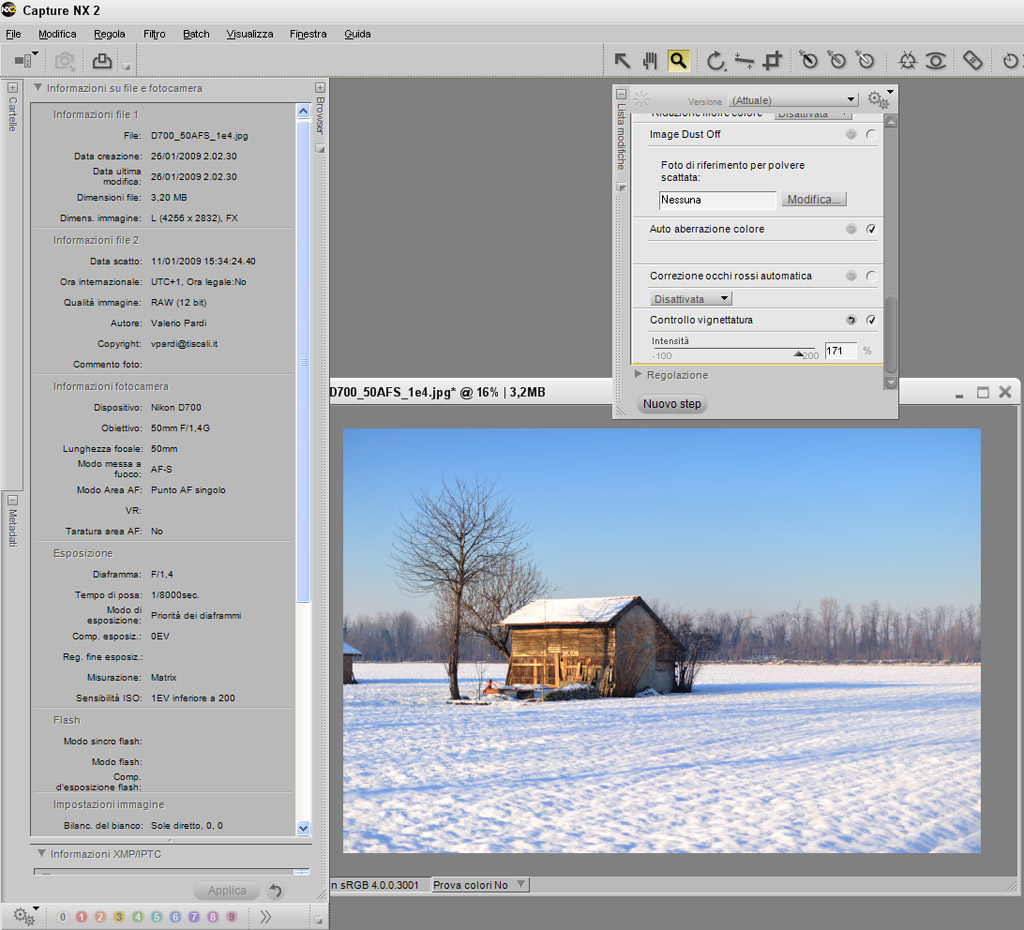1024x930 pixels.
Task: Click the vignette Intensità slider handle
Action: pos(799,354)
